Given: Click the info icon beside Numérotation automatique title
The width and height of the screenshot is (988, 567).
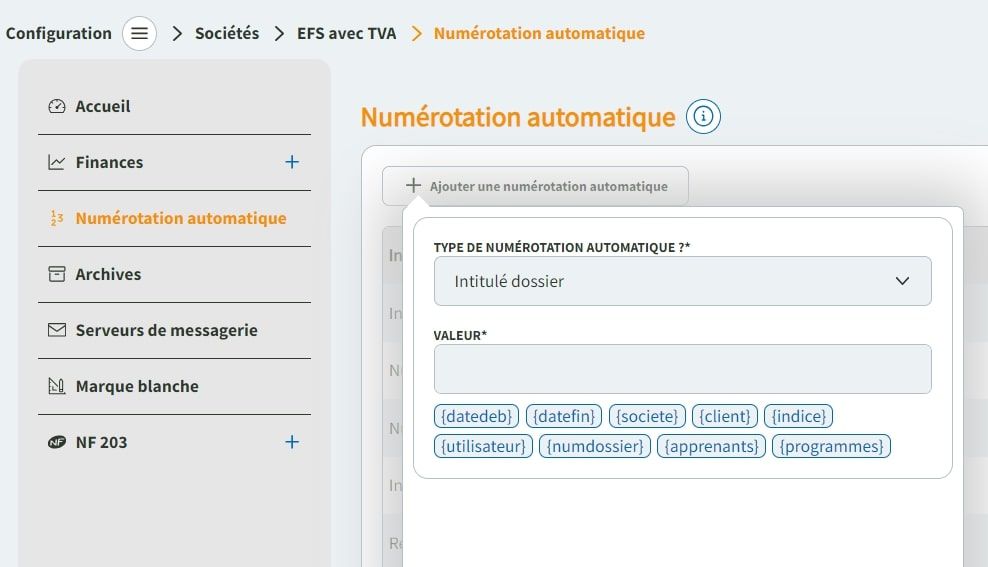Looking at the screenshot, I should coord(703,117).
